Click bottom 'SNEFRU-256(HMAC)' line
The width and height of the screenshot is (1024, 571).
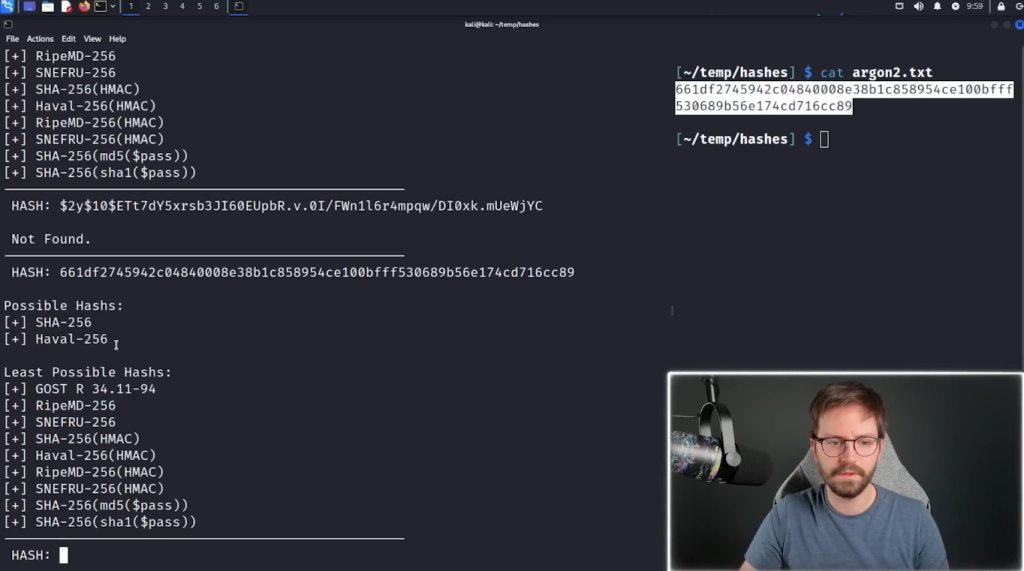tap(84, 489)
